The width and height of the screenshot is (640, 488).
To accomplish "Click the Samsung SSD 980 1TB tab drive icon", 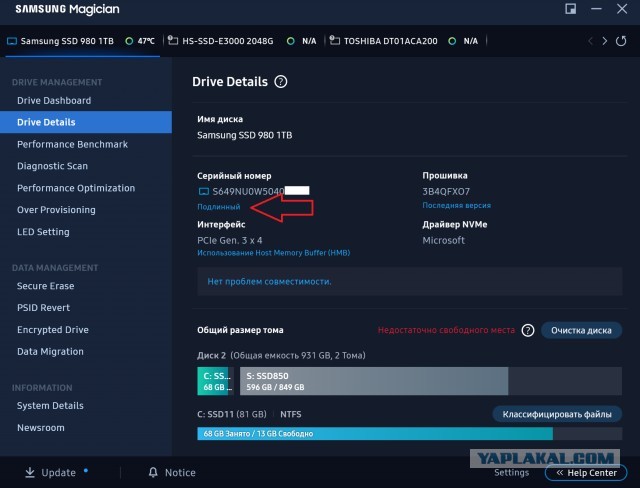I will coord(12,41).
